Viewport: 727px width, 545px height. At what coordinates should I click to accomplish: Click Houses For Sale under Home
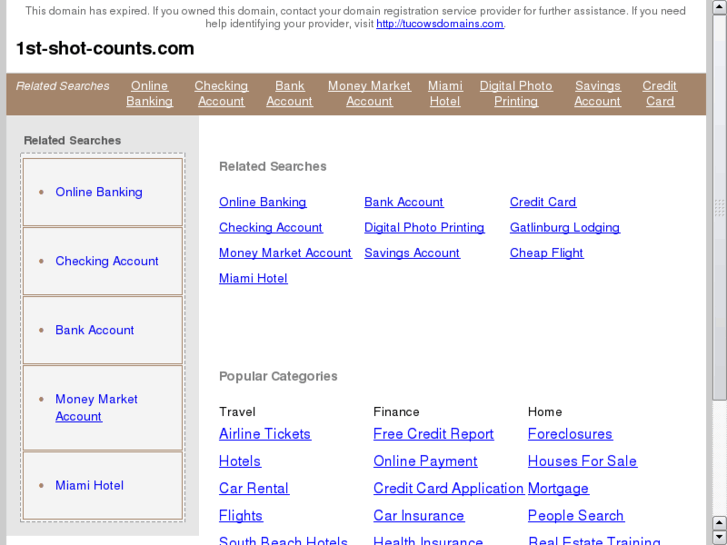point(582,462)
